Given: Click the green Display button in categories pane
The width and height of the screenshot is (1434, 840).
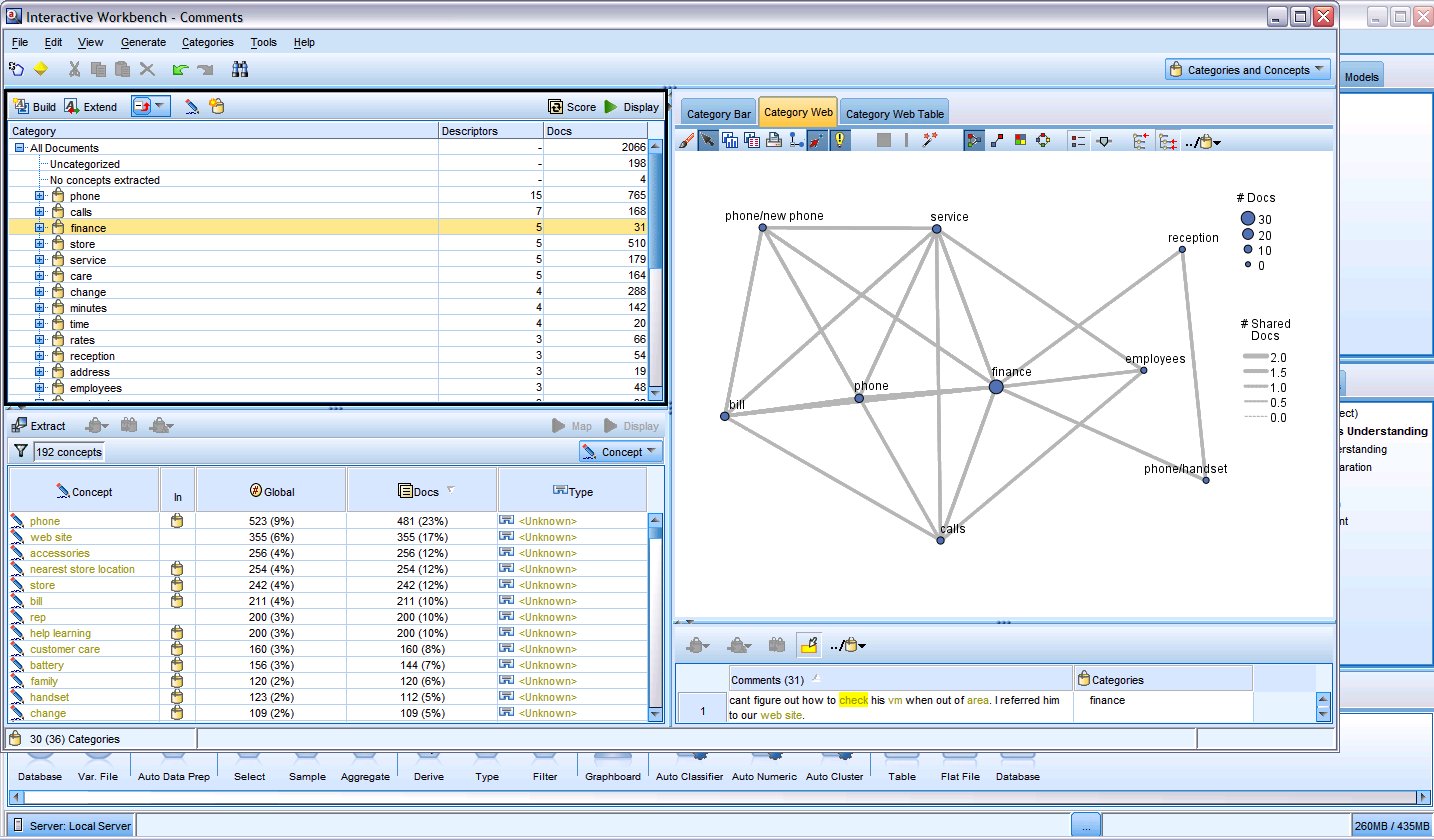Looking at the screenshot, I should [x=631, y=107].
